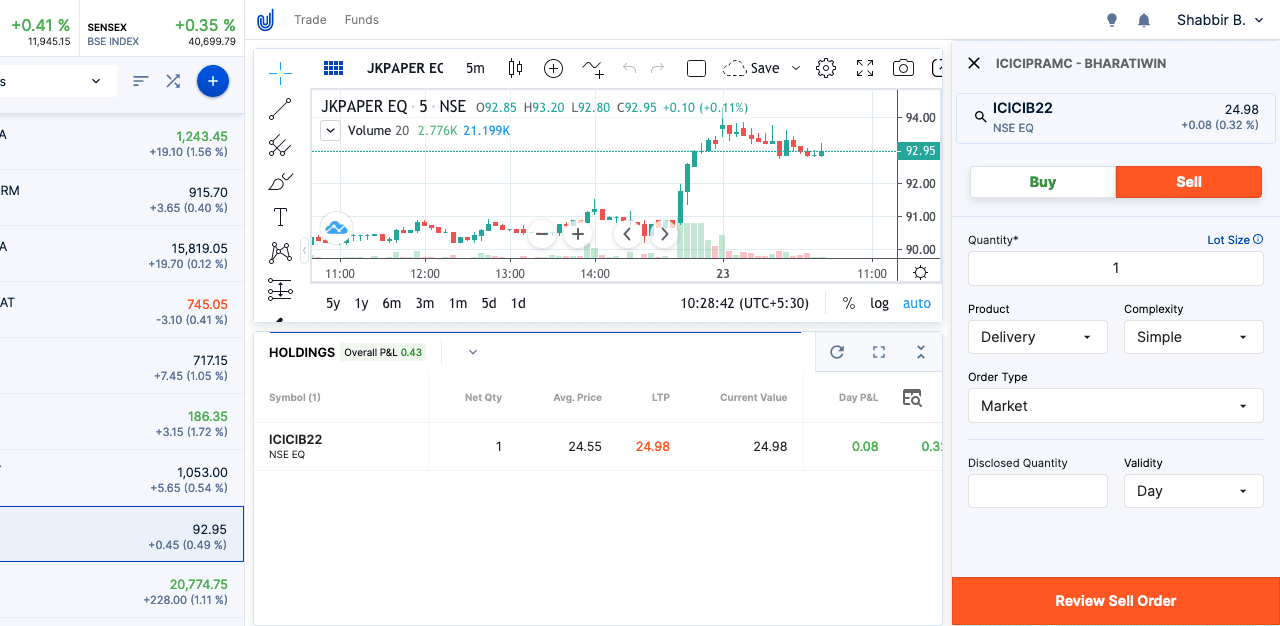Select the 5y chart range
Viewport: 1280px width, 626px height.
point(333,303)
